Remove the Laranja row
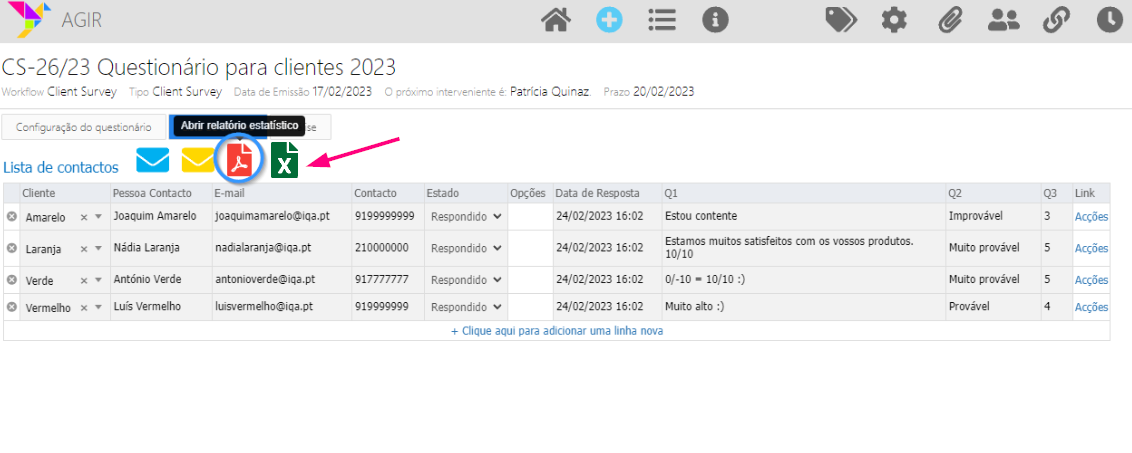This screenshot has height=453, width=1132. coord(12,248)
